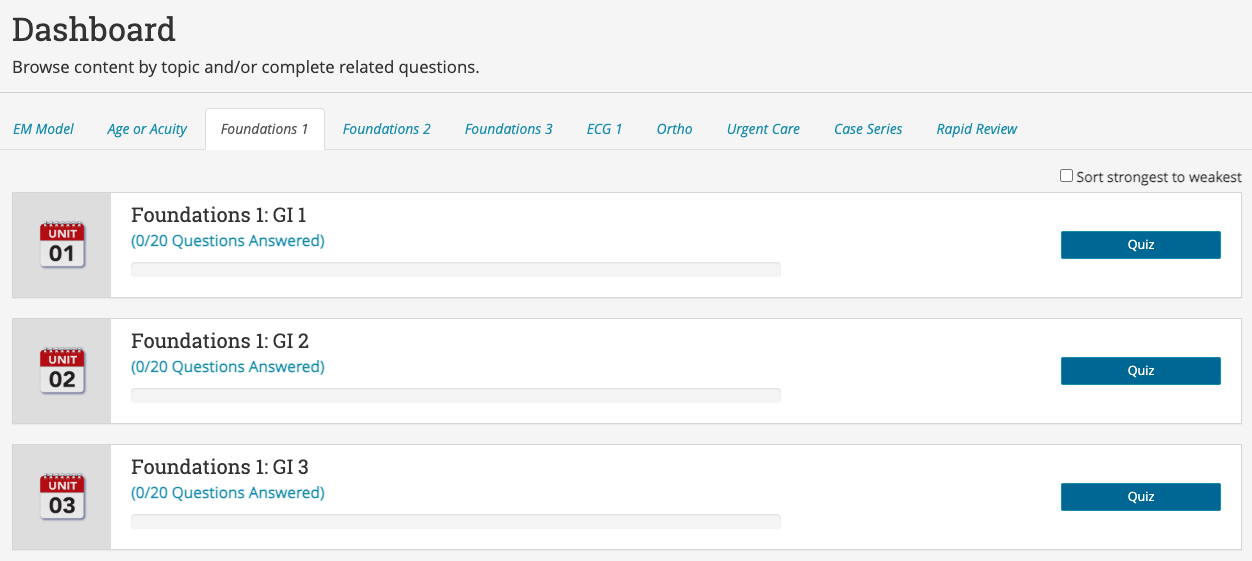The width and height of the screenshot is (1252, 561).
Task: Open the Age or Acuity tab
Action: tap(147, 129)
